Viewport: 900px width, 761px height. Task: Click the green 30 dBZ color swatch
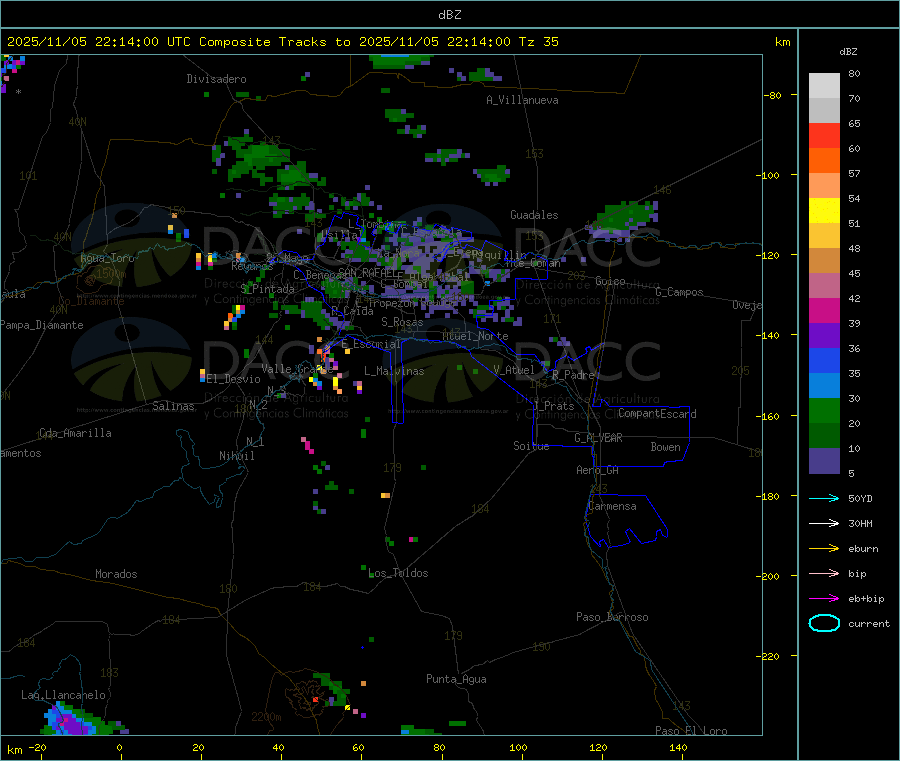[824, 410]
